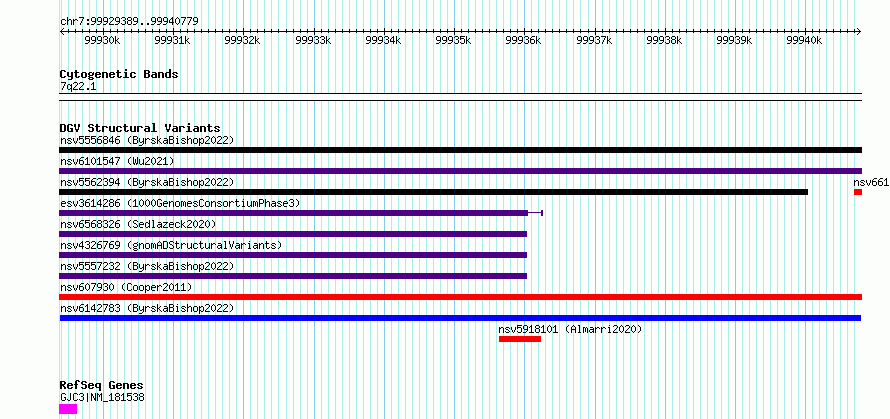890x419 pixels.
Task: Select the nsv4326769 gnomAD variant bar
Action: tap(293, 255)
